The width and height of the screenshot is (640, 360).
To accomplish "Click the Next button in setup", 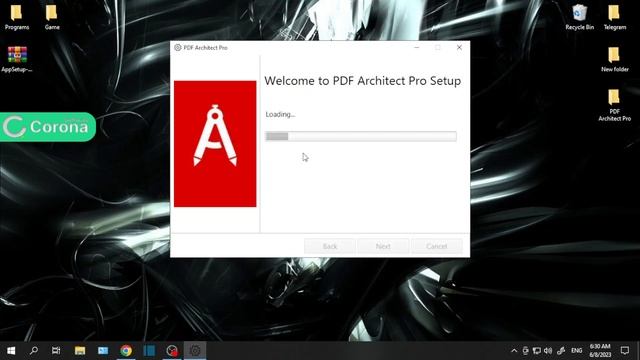I will point(383,246).
